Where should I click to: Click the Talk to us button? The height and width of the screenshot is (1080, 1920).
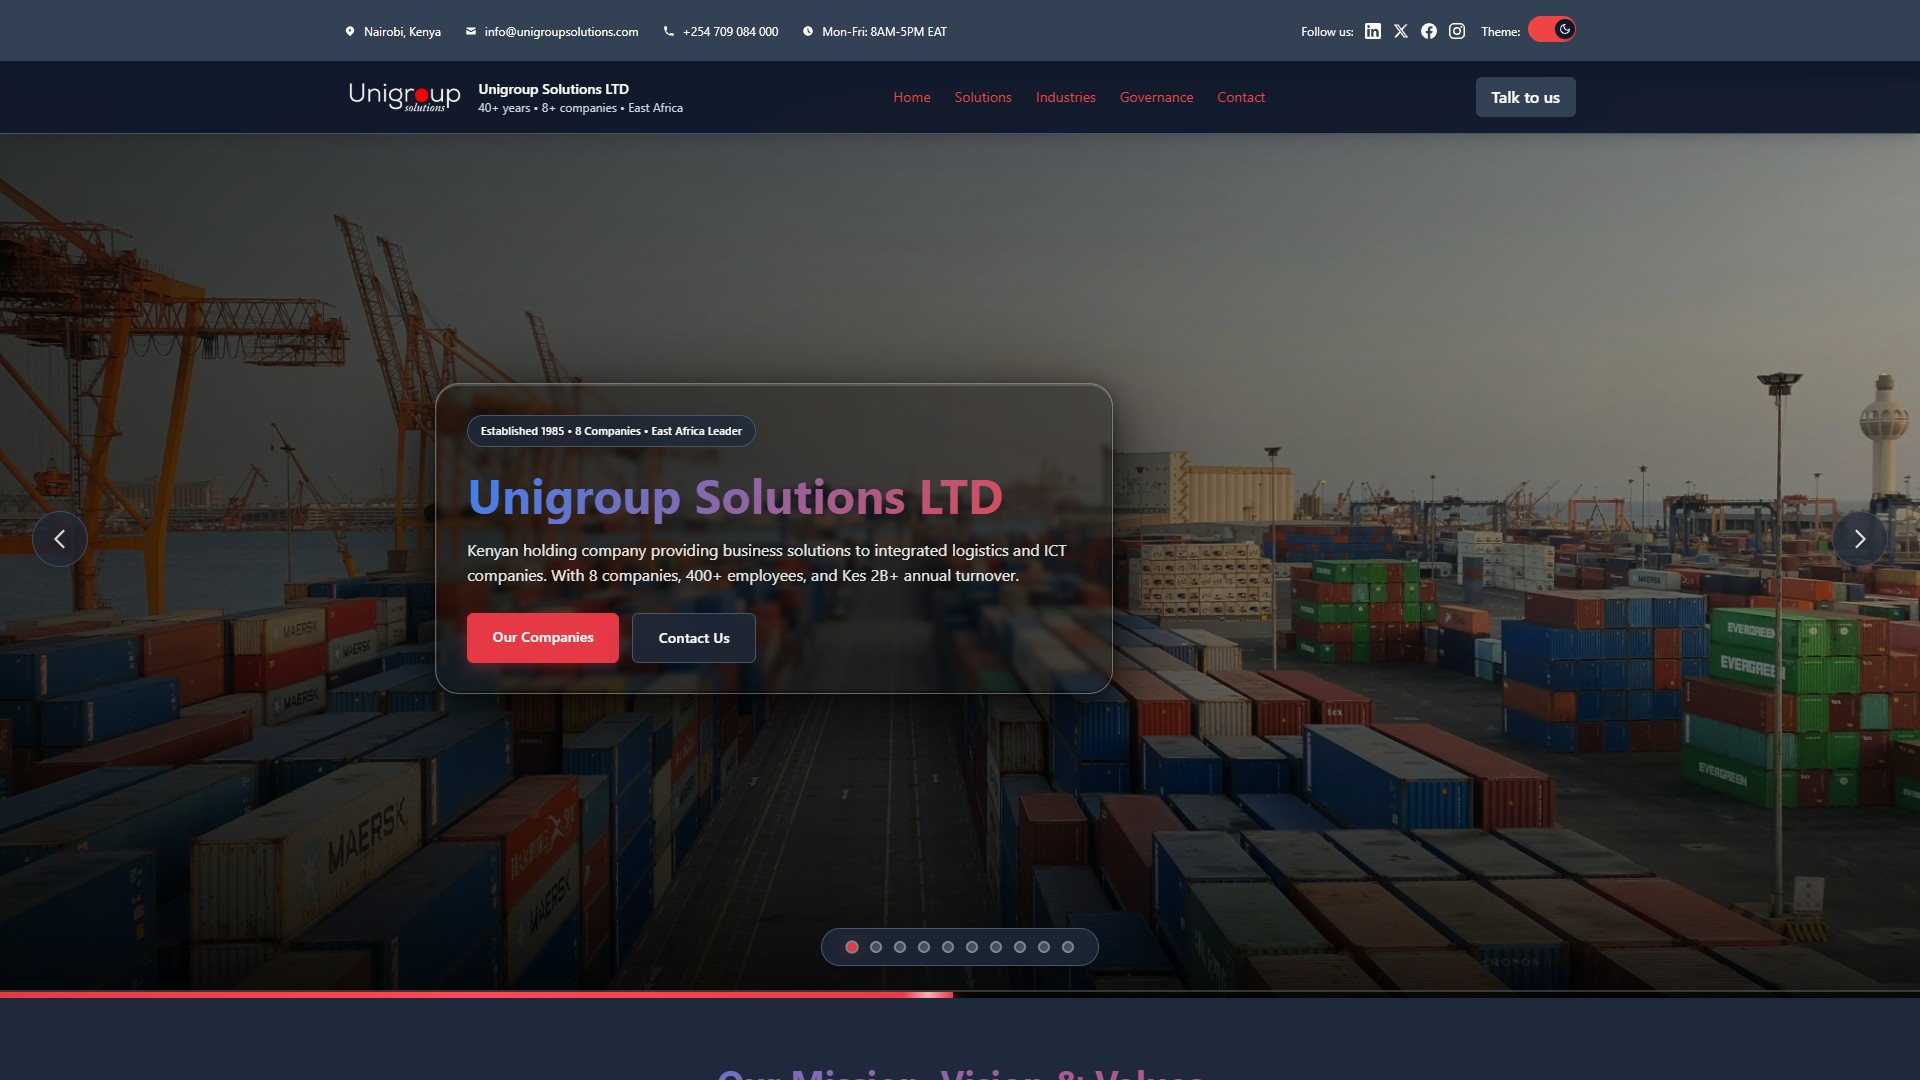click(1525, 97)
